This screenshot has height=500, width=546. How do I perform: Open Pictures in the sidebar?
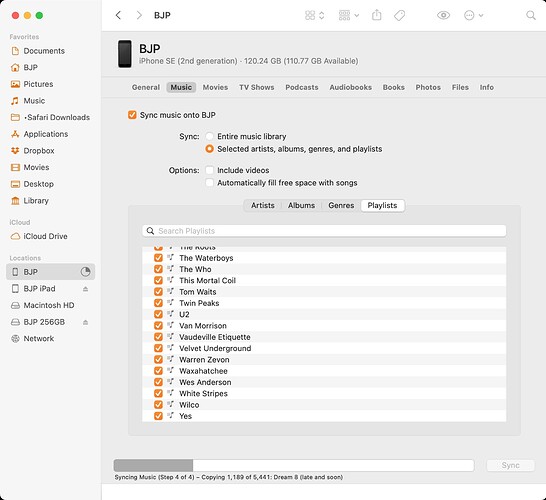click(38, 84)
